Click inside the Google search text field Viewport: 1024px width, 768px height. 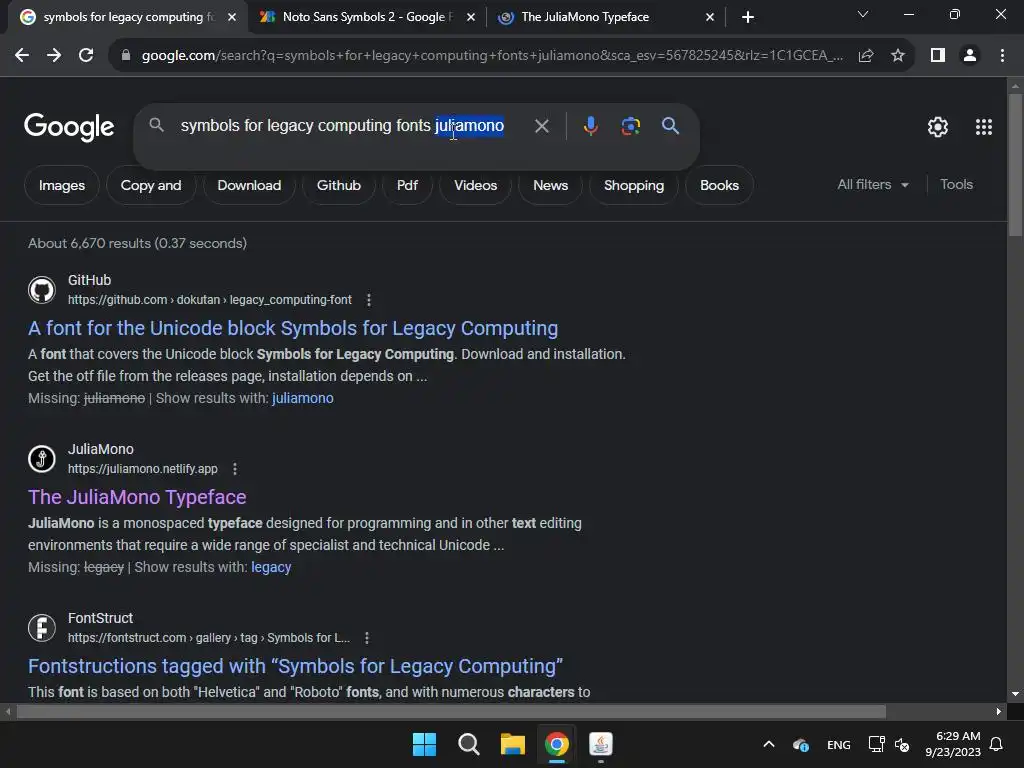(343, 125)
